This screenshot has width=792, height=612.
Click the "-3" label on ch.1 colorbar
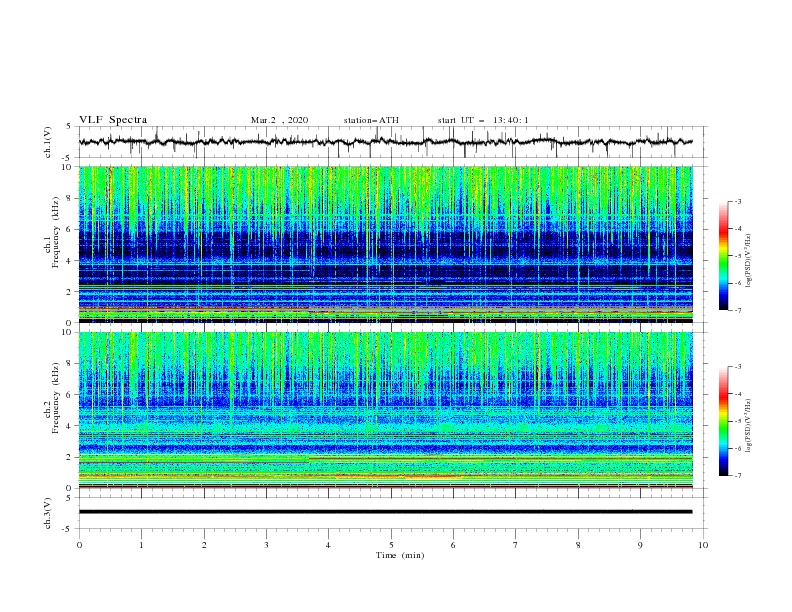pyautogui.click(x=738, y=201)
